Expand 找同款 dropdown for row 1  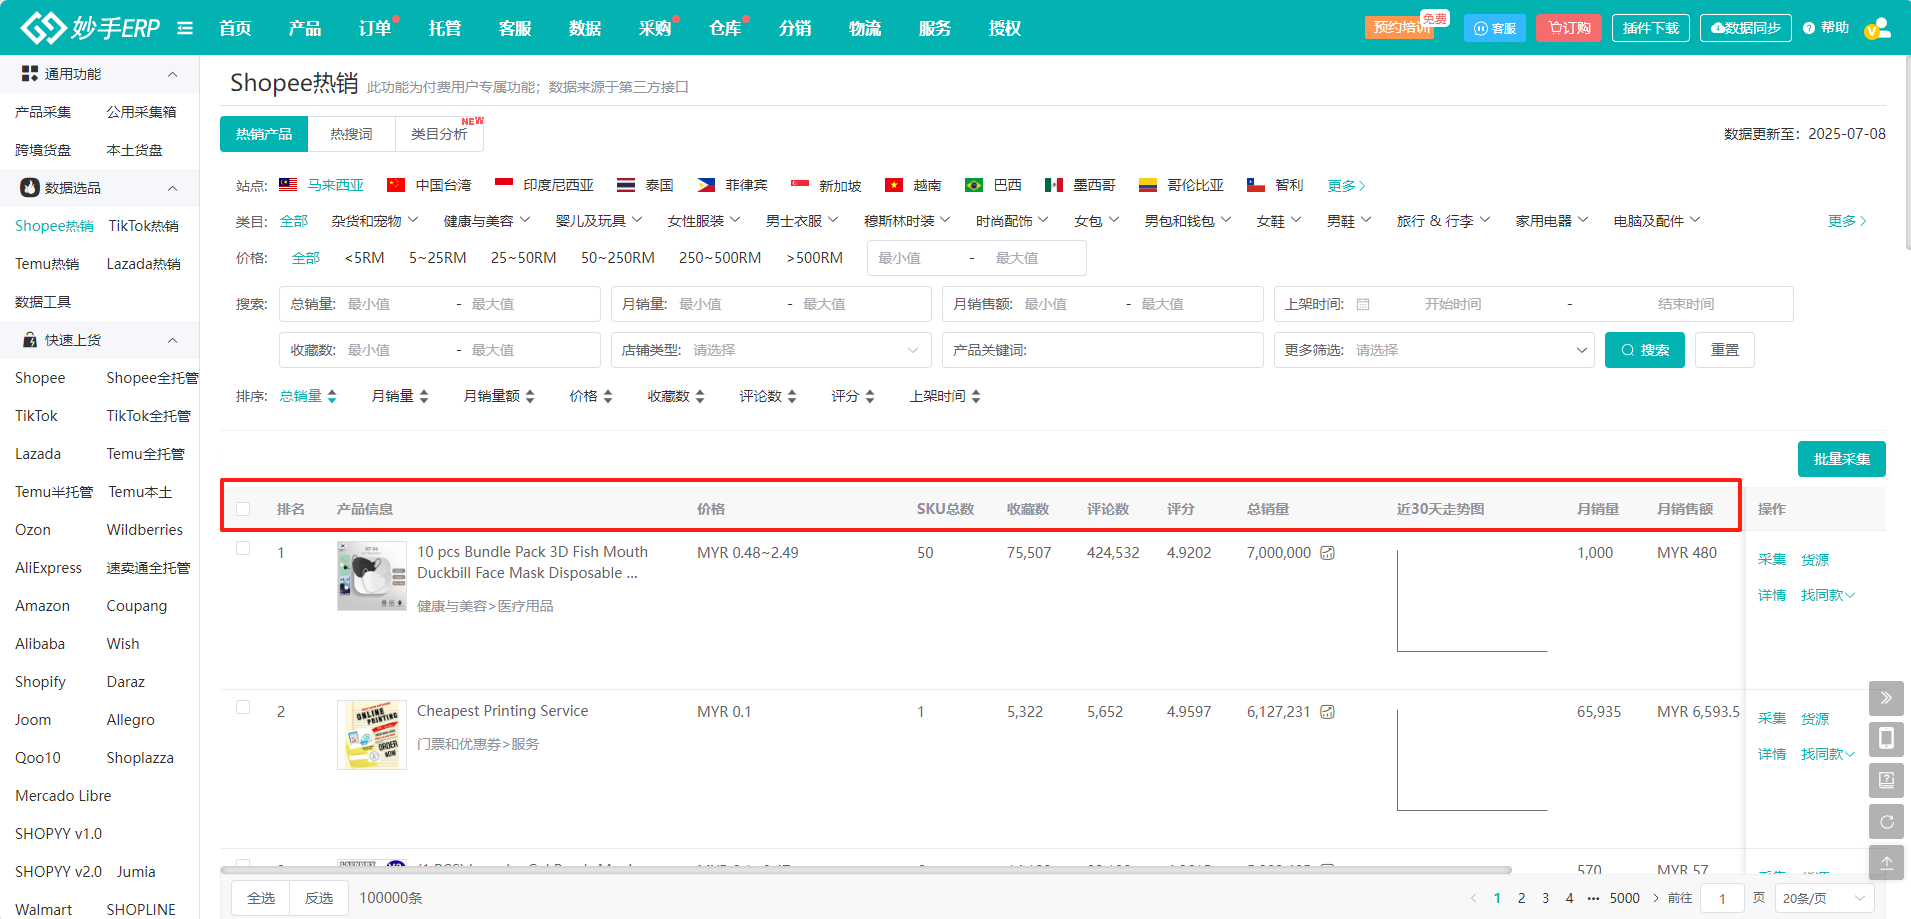[x=1828, y=595]
